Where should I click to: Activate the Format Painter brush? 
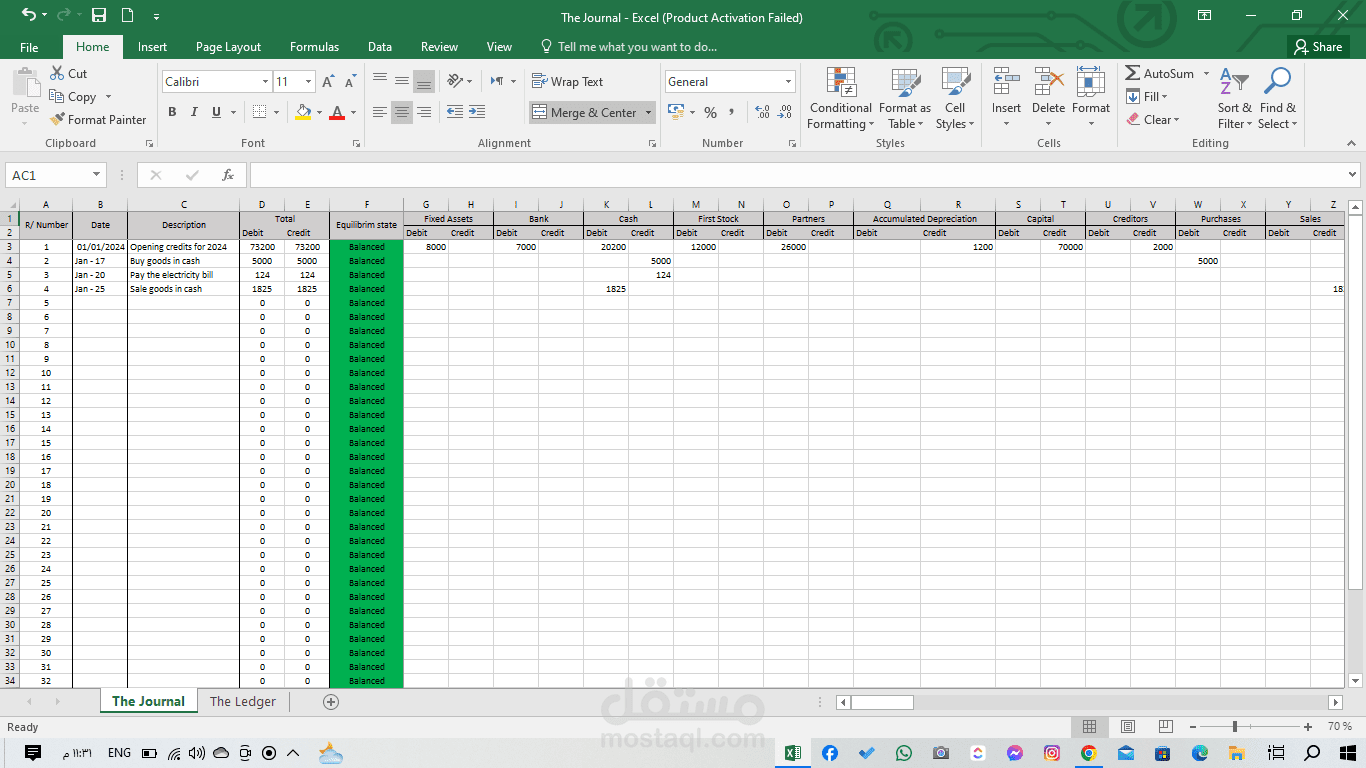click(x=98, y=119)
